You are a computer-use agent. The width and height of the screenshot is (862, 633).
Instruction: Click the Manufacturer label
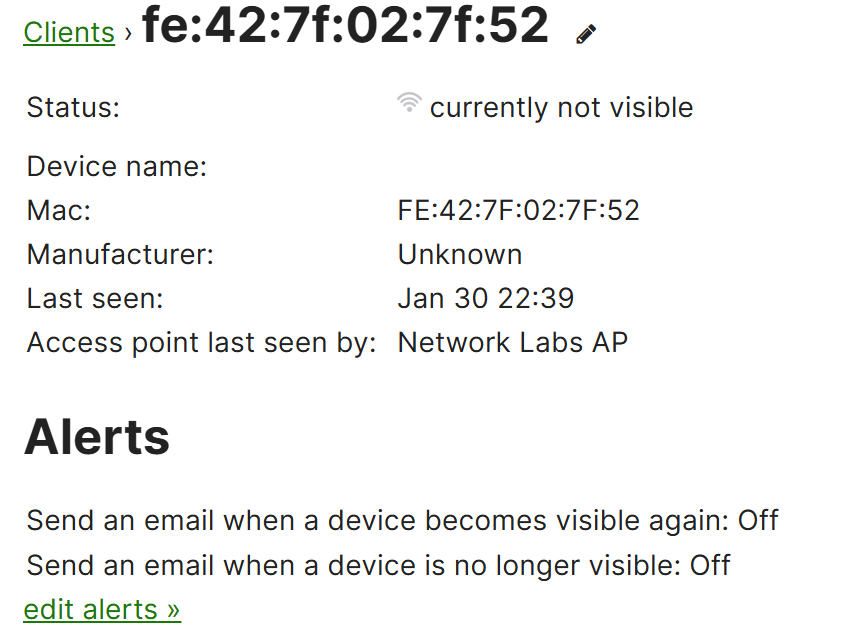tap(120, 254)
